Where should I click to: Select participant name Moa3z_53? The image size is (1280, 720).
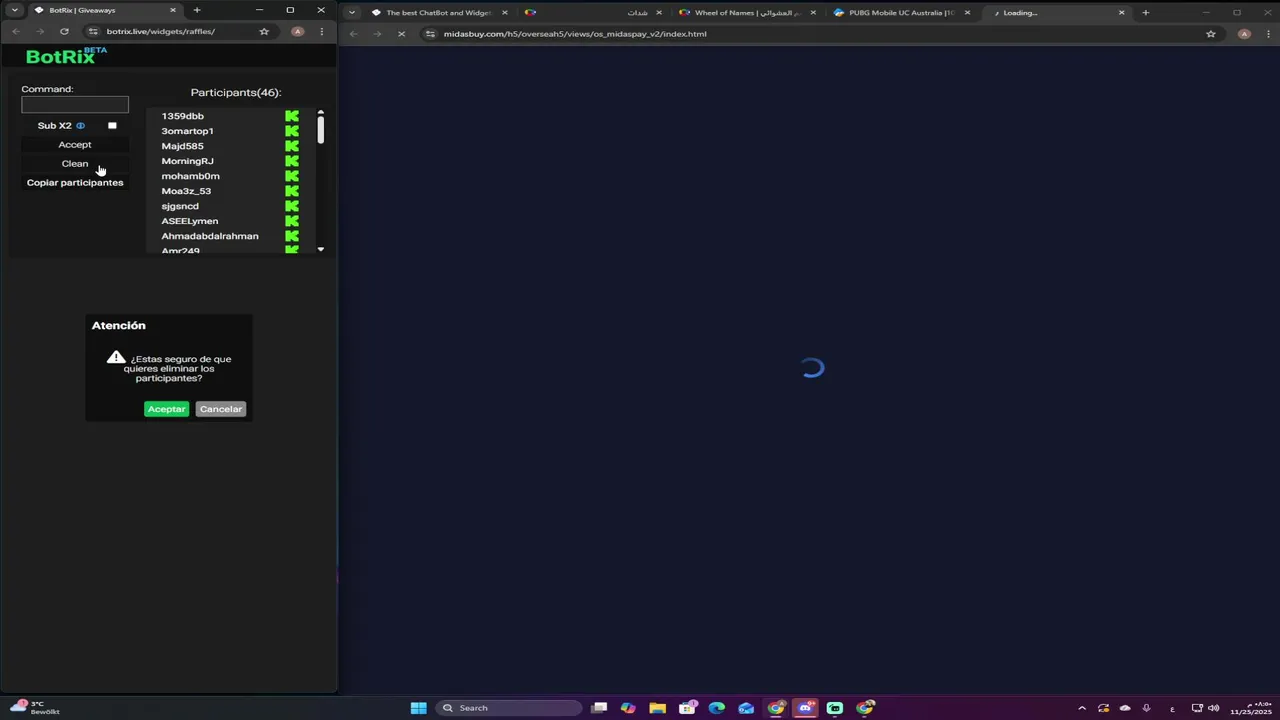[x=186, y=191]
